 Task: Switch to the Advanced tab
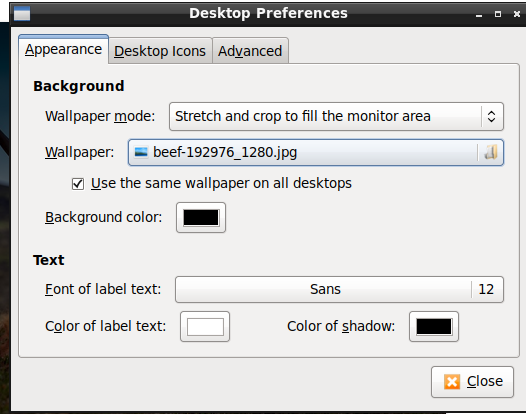250,51
